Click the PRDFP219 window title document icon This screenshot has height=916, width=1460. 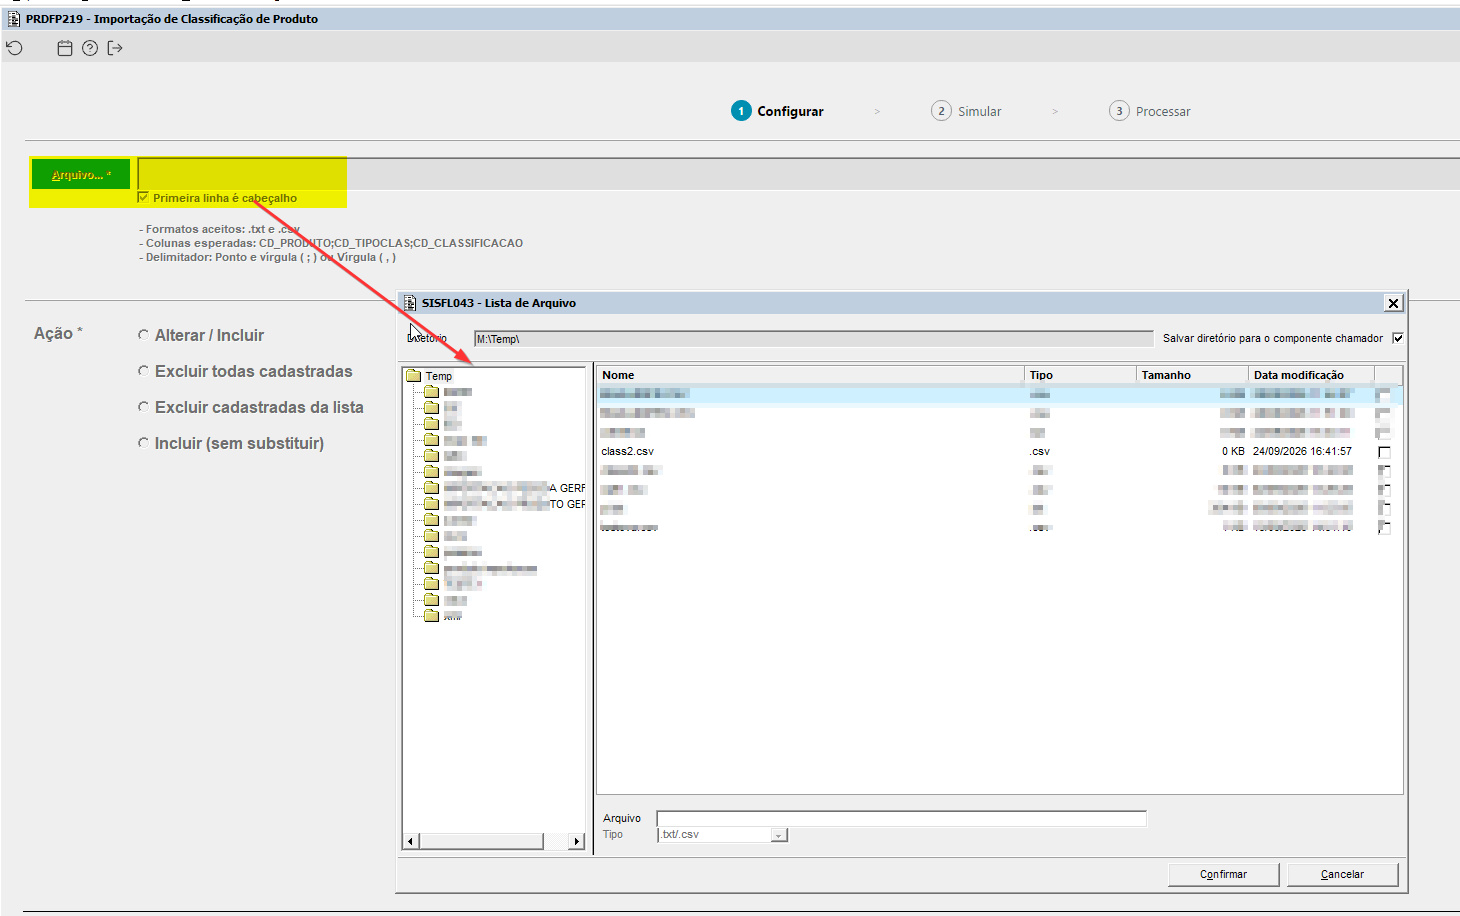pyautogui.click(x=14, y=18)
